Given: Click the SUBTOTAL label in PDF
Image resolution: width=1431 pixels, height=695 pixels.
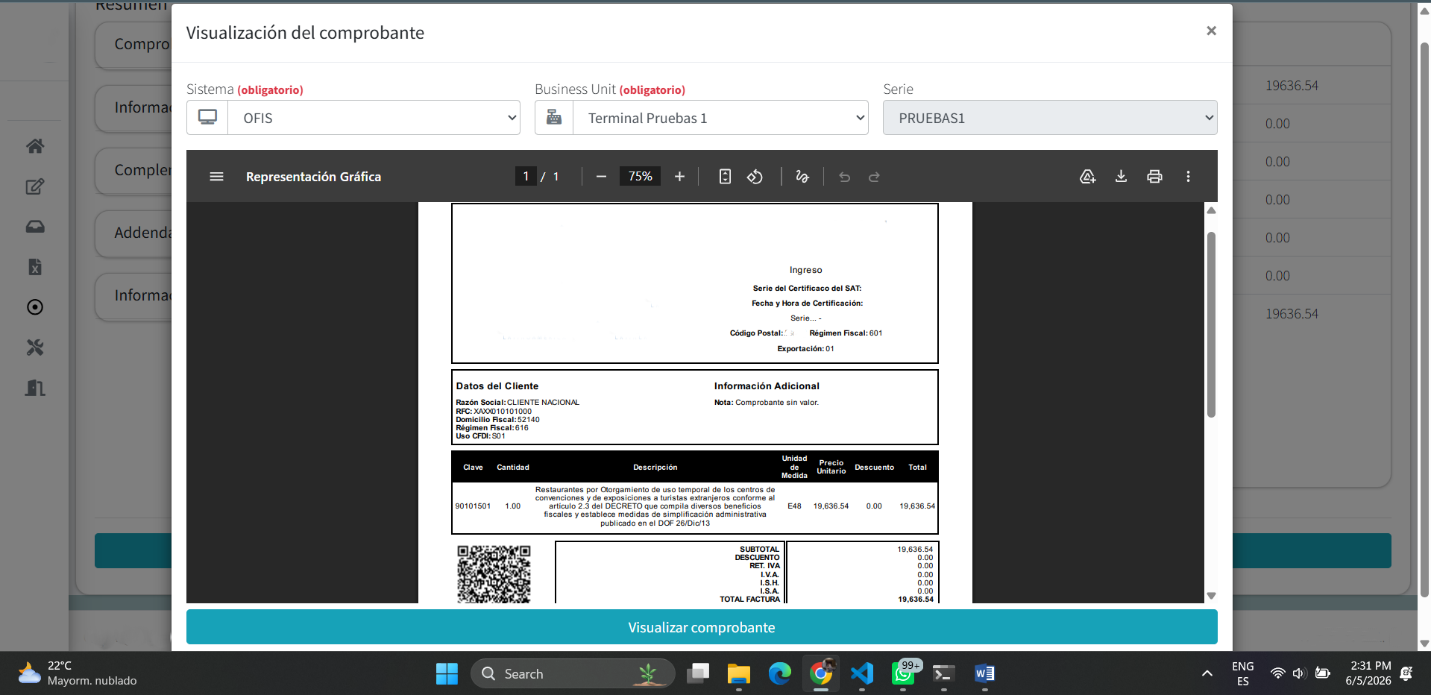Looking at the screenshot, I should point(759,549).
